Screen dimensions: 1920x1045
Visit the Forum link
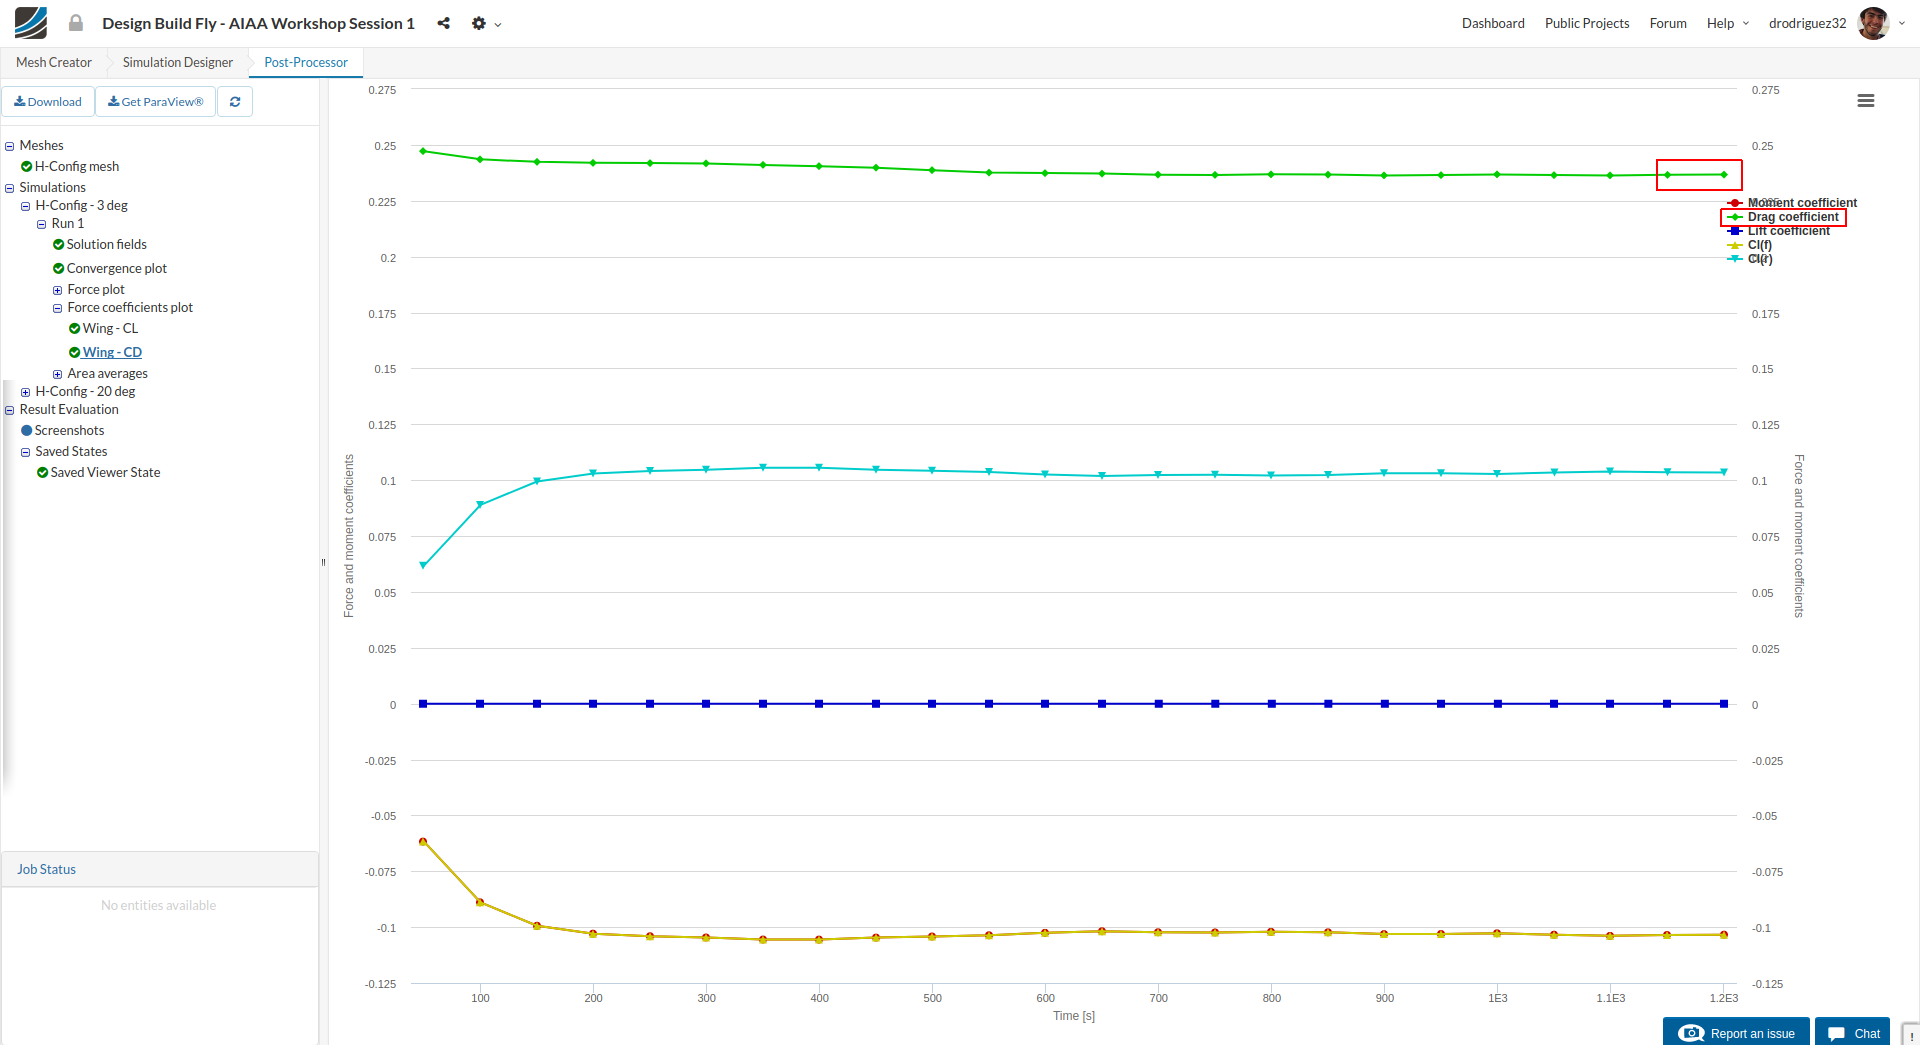1668,23
